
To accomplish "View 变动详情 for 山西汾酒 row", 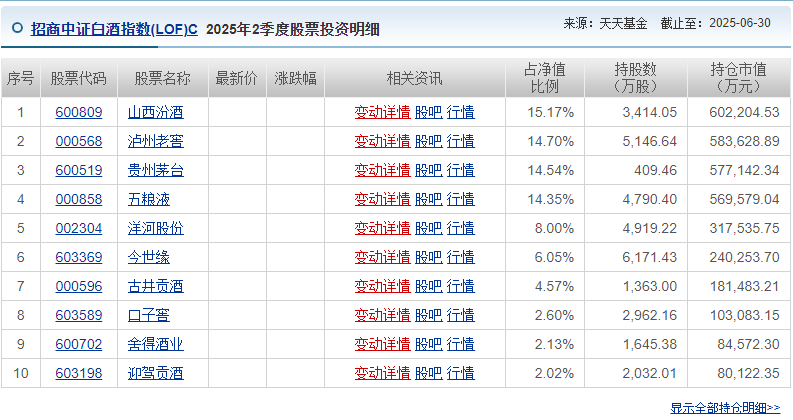I will click(x=382, y=112).
